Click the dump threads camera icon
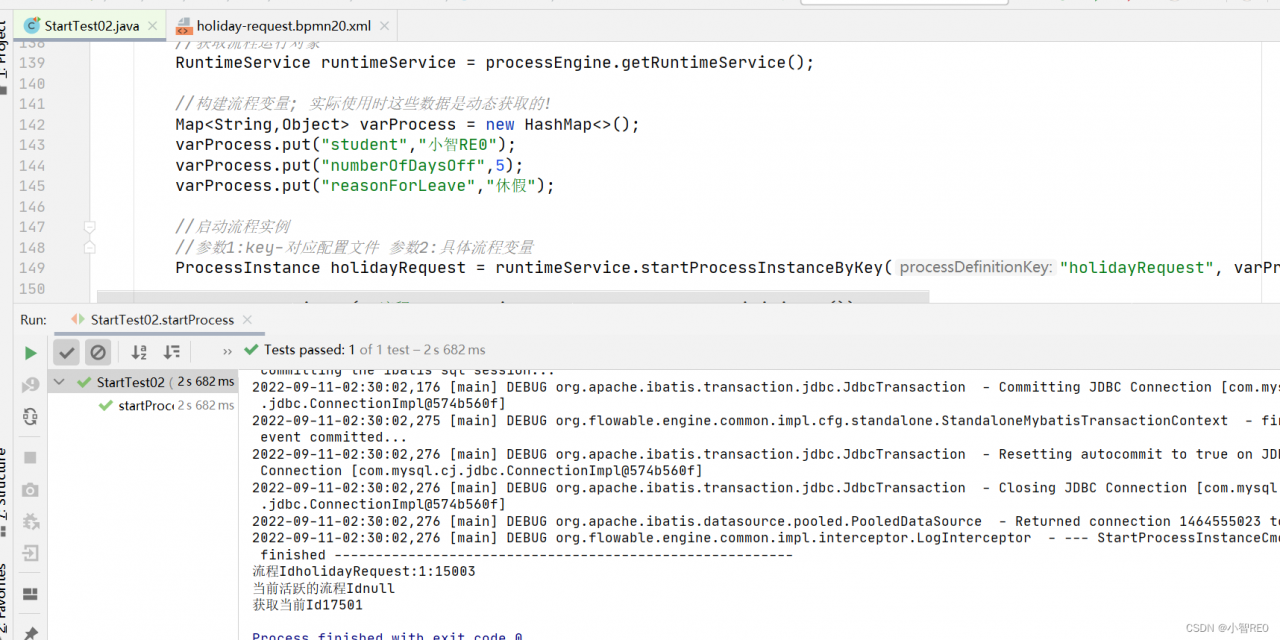 pos(31,489)
